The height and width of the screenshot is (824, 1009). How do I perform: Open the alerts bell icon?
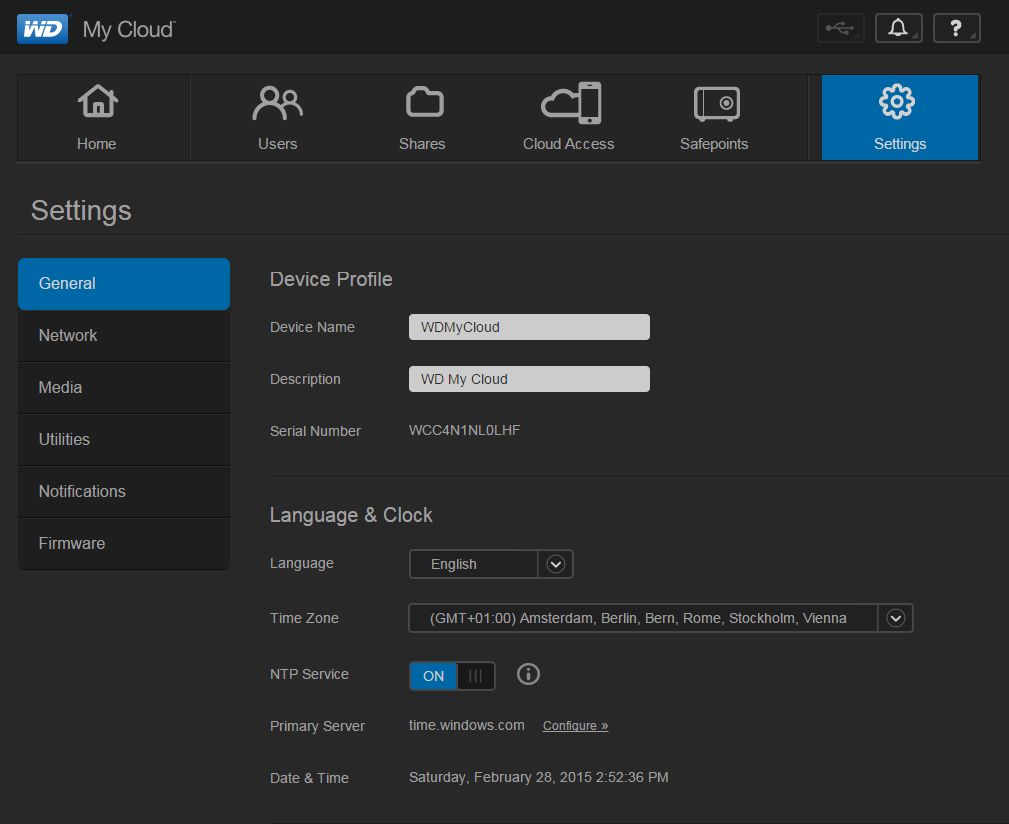(x=898, y=28)
